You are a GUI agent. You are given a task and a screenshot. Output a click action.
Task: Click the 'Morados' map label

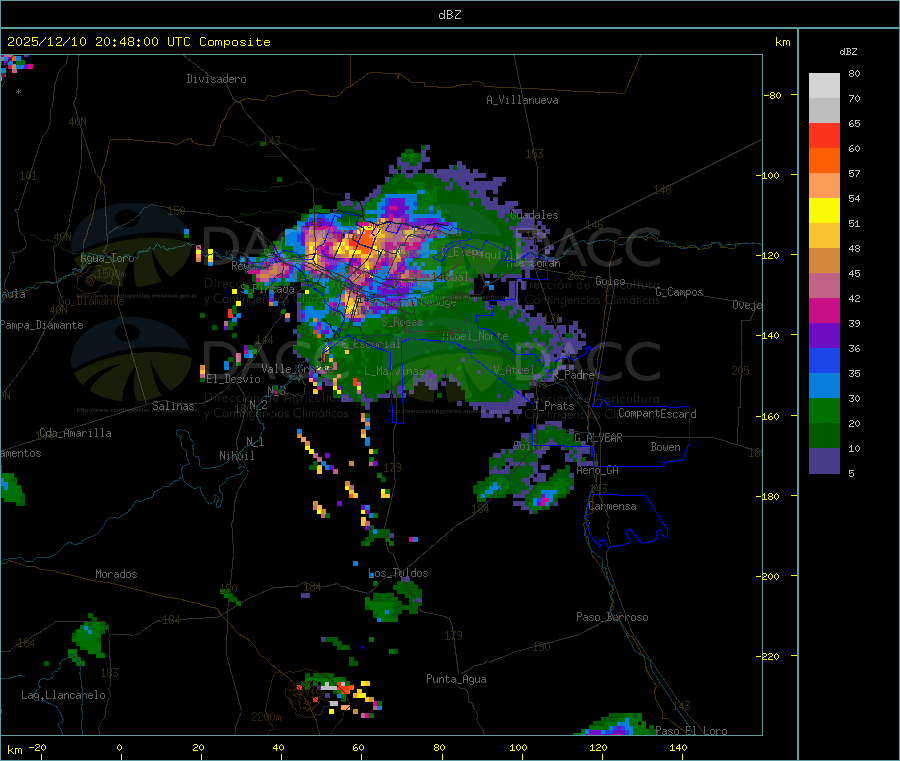tap(116, 574)
